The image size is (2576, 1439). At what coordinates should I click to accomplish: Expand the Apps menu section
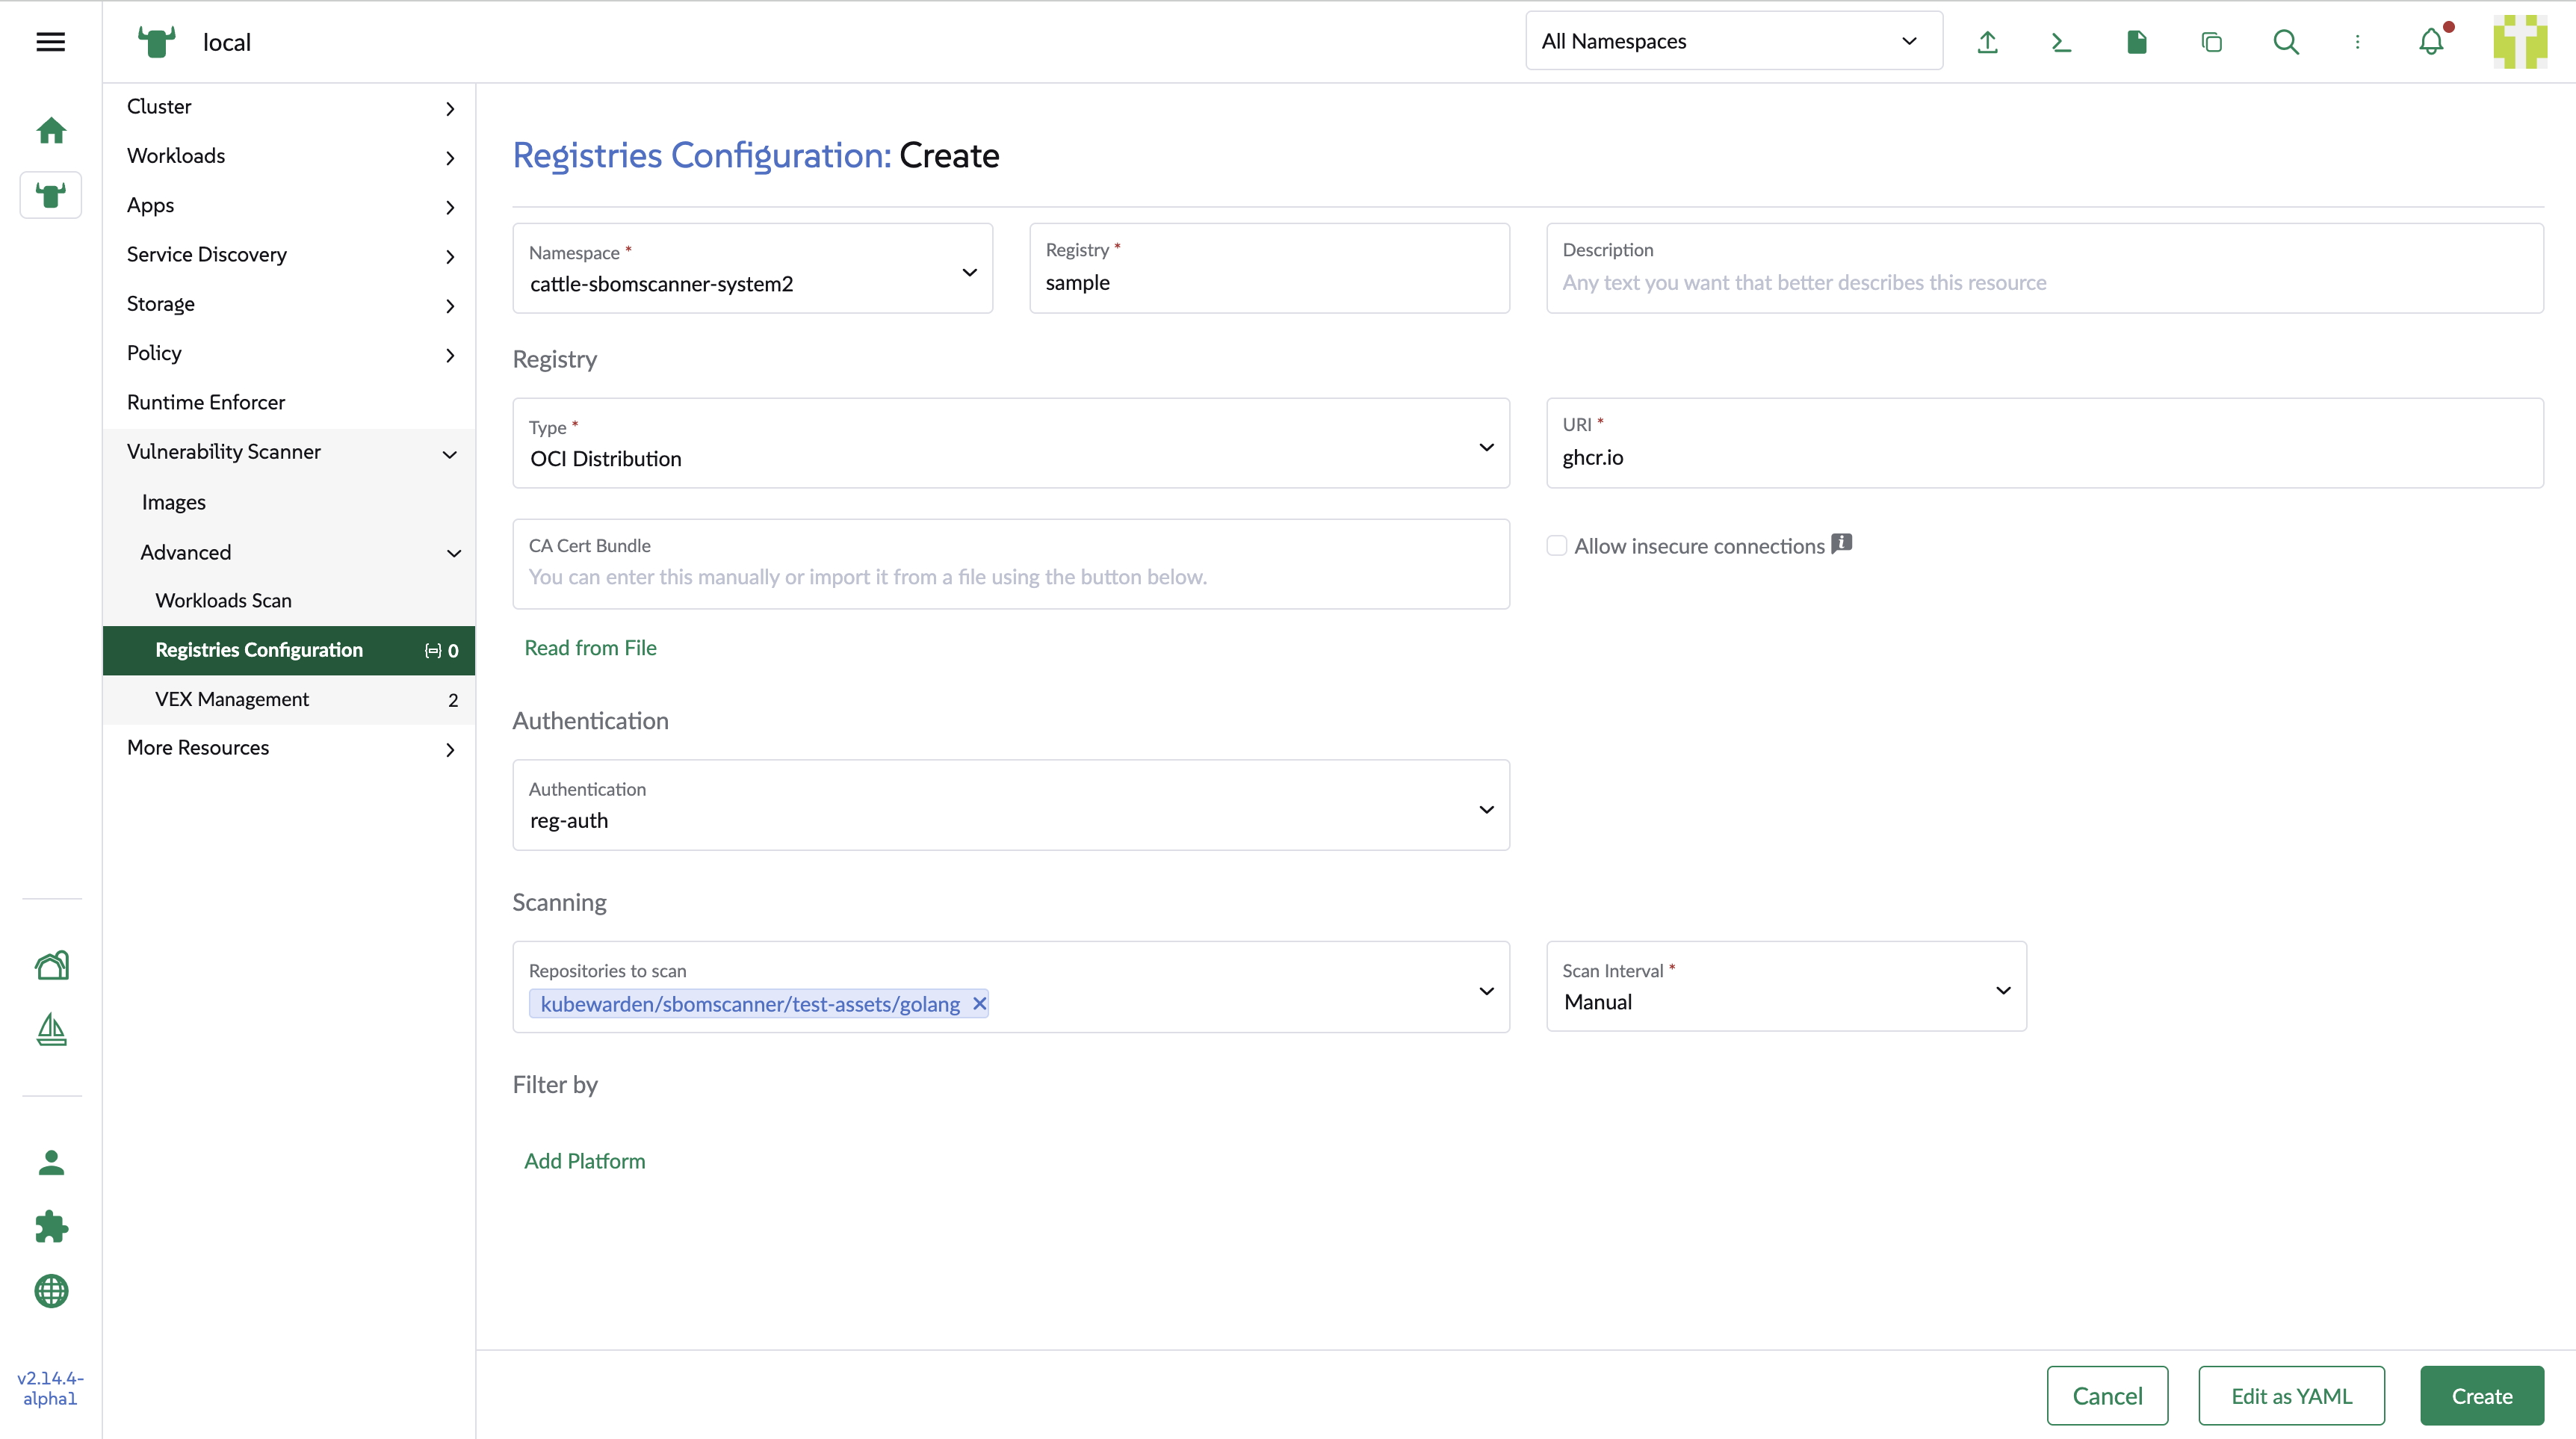pyautogui.click(x=289, y=205)
